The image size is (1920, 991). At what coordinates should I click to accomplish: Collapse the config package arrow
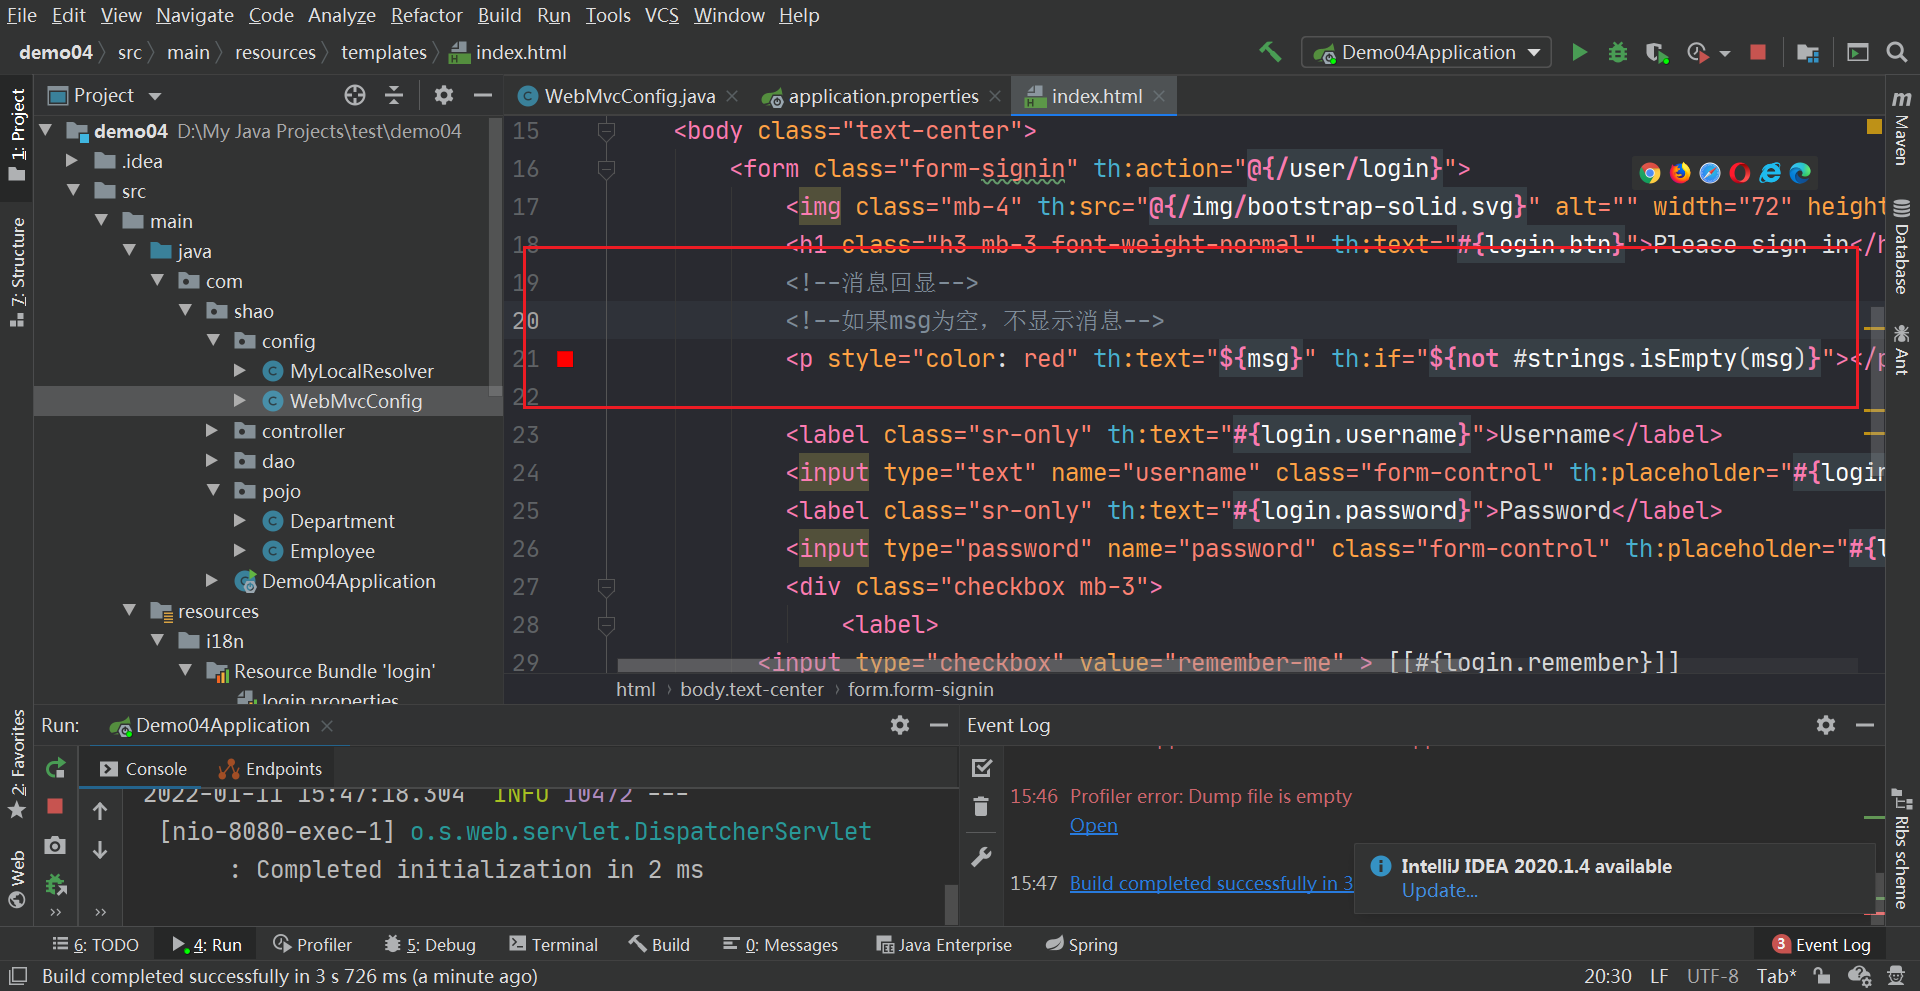pos(213,340)
